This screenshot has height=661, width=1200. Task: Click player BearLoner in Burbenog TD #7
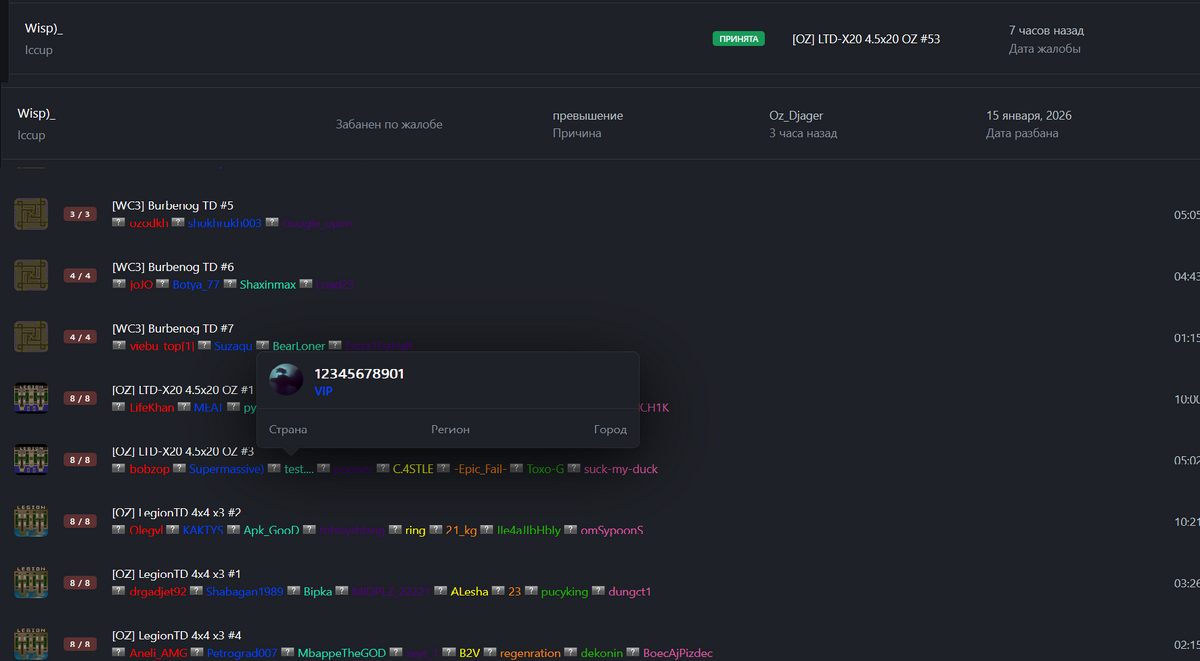click(298, 346)
